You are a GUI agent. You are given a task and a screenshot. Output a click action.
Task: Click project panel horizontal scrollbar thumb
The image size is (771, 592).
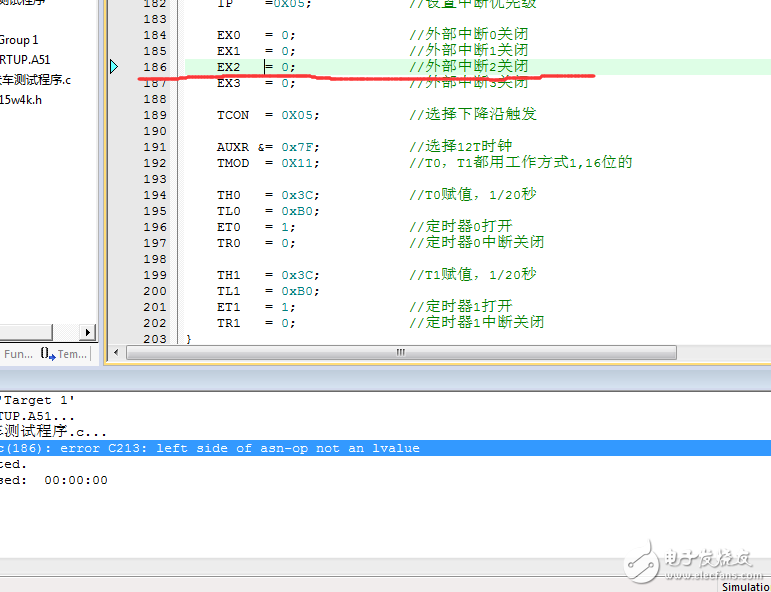26,332
